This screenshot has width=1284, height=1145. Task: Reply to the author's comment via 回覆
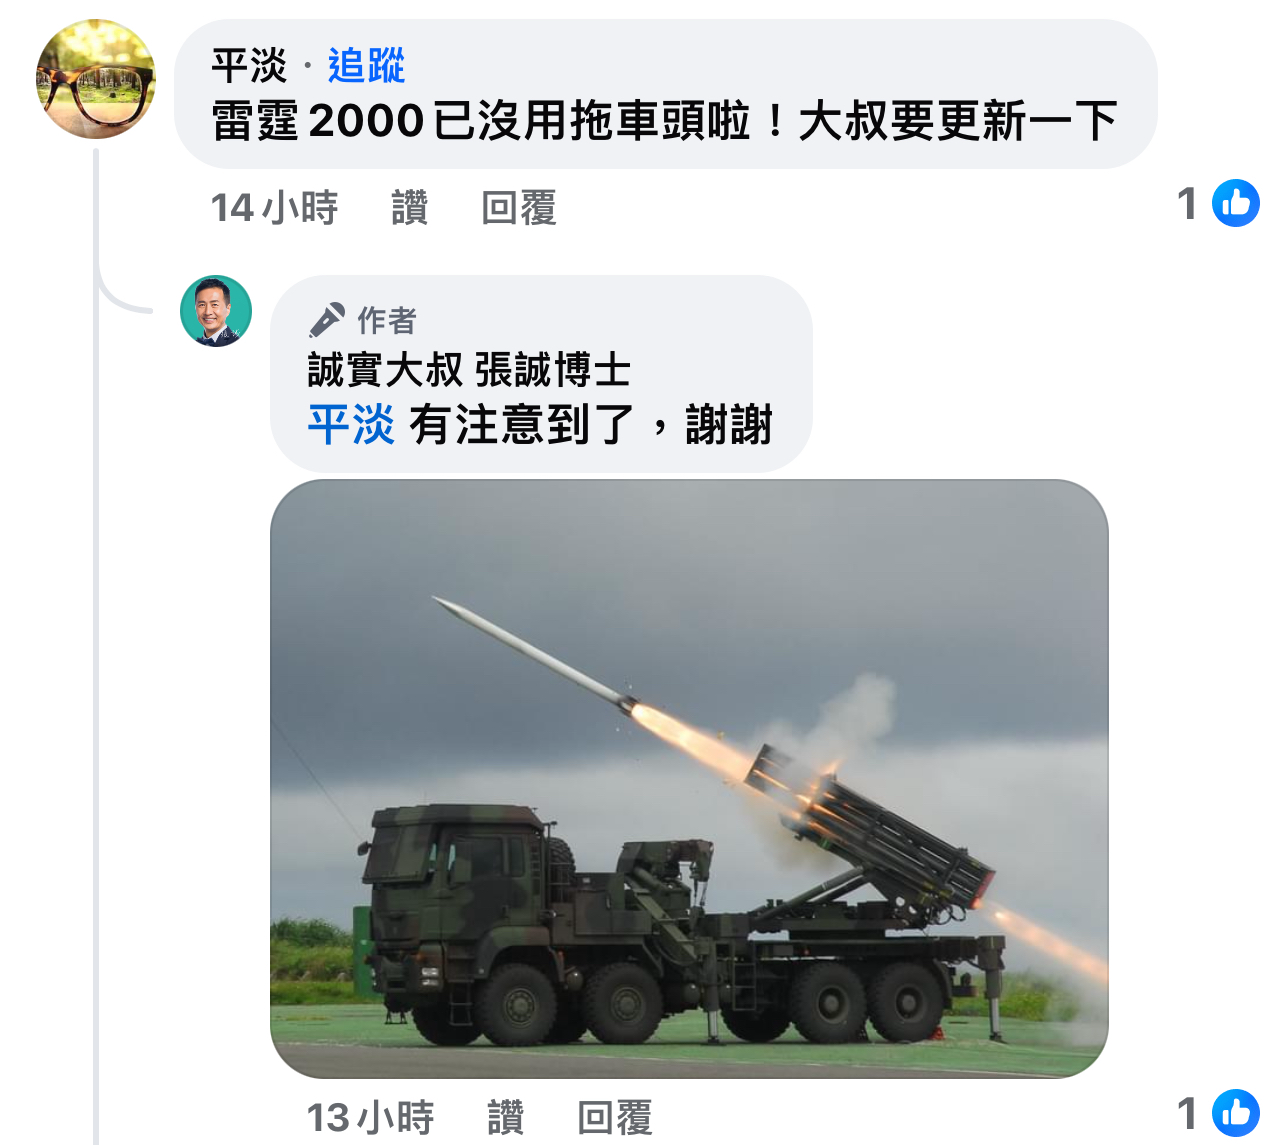tap(614, 1118)
